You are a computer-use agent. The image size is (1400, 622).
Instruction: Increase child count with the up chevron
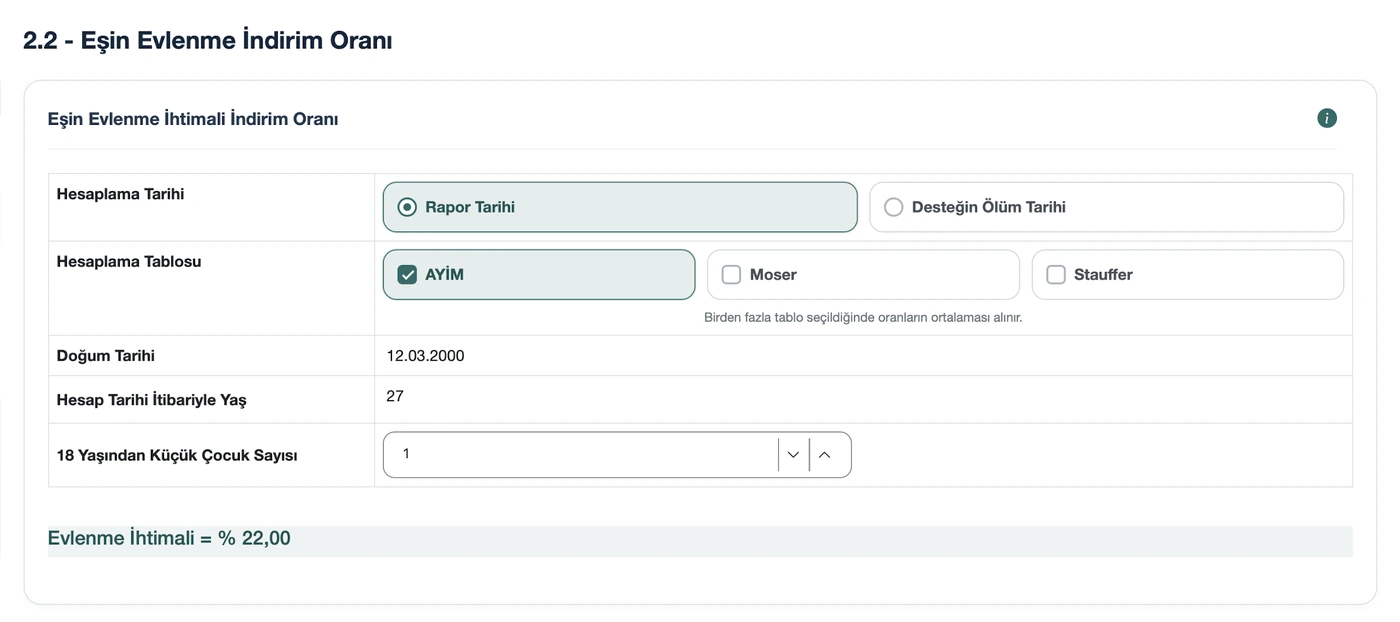[x=825, y=455]
